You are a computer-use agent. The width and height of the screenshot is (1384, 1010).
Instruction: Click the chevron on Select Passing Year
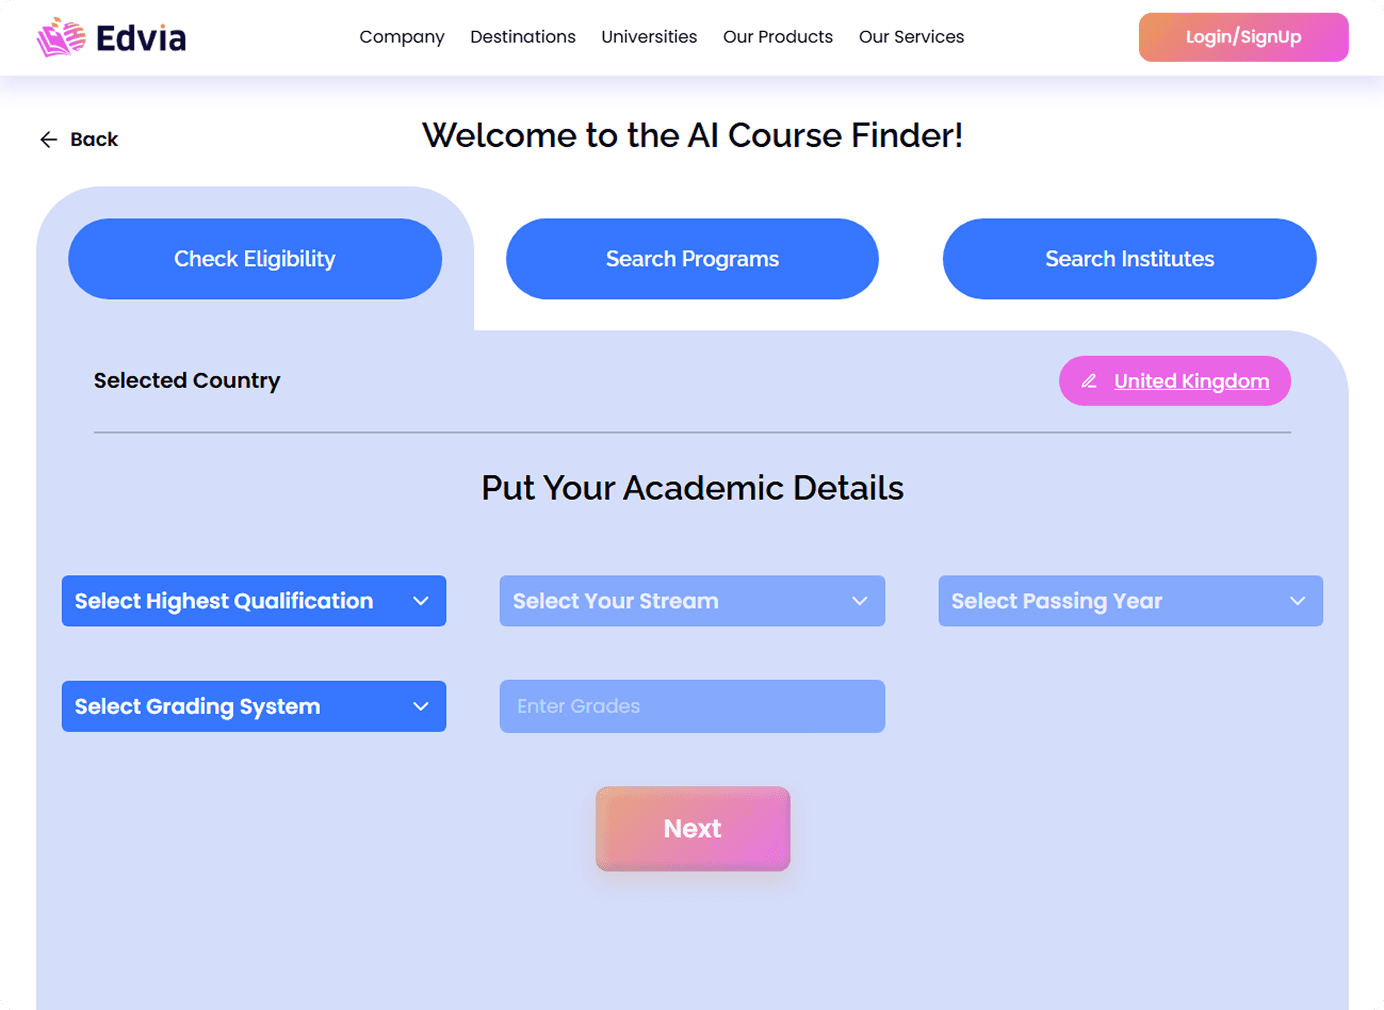pyautogui.click(x=1297, y=601)
